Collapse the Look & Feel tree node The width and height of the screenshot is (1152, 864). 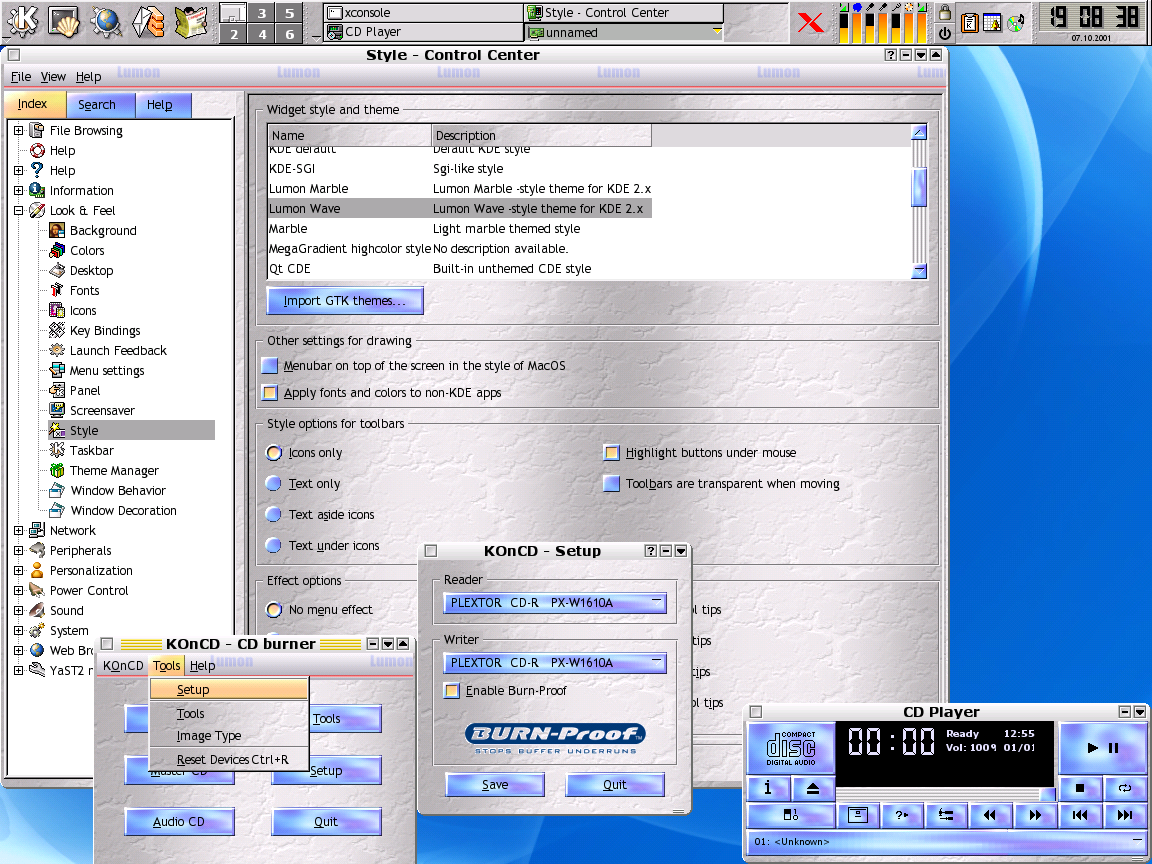18,210
